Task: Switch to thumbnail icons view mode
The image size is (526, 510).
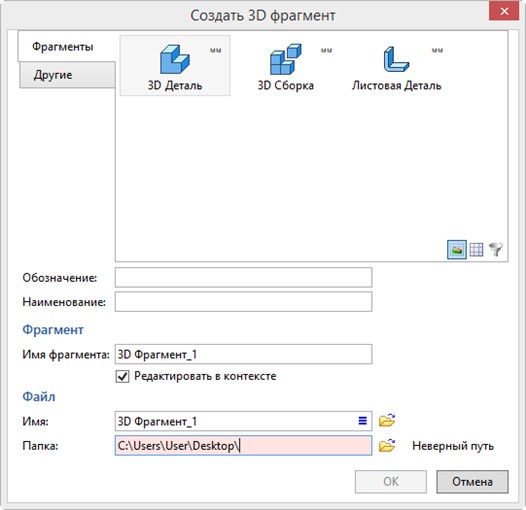Action: 457,250
